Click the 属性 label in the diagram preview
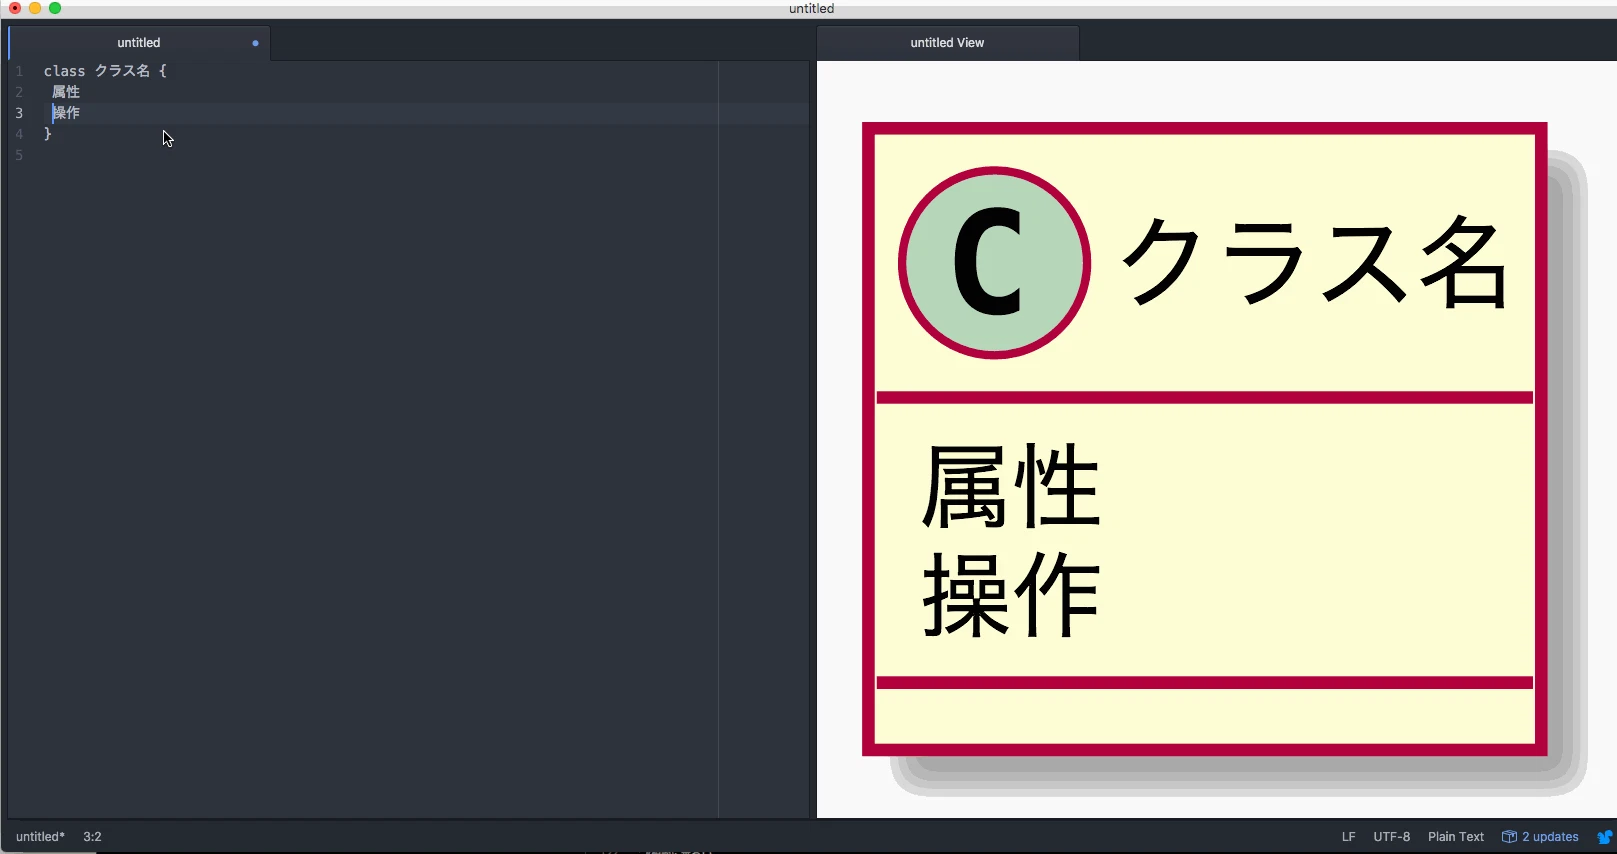This screenshot has height=854, width=1617. 1011,487
